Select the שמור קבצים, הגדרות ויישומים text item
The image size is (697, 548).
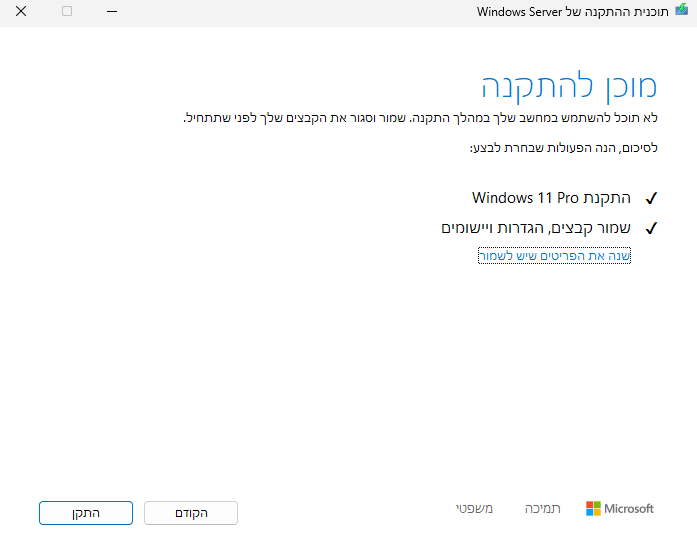pos(536,228)
